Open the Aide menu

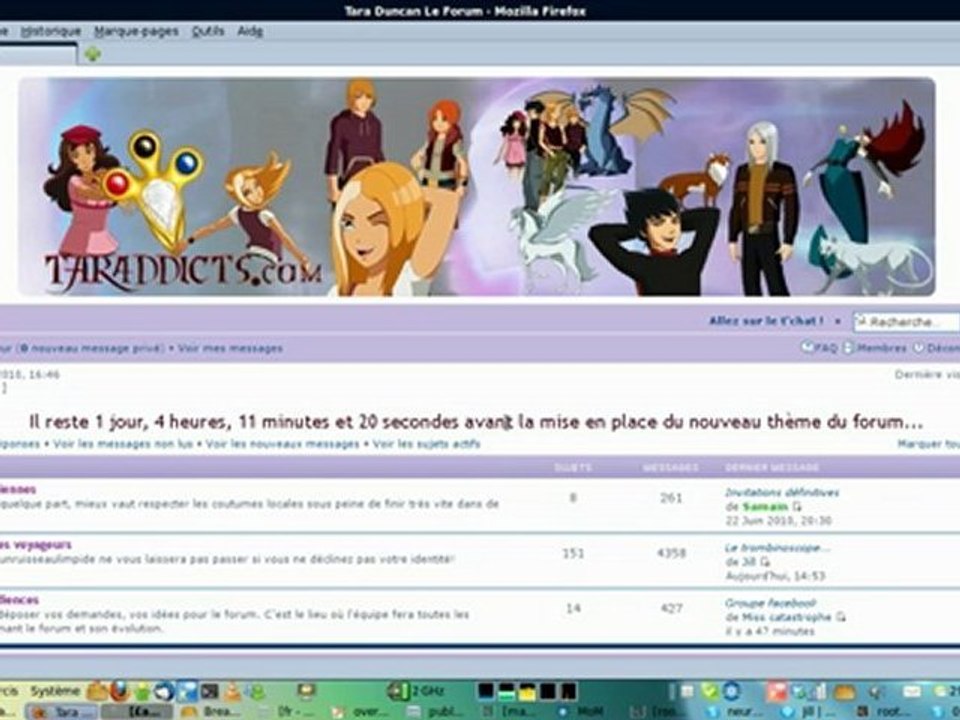tap(250, 31)
